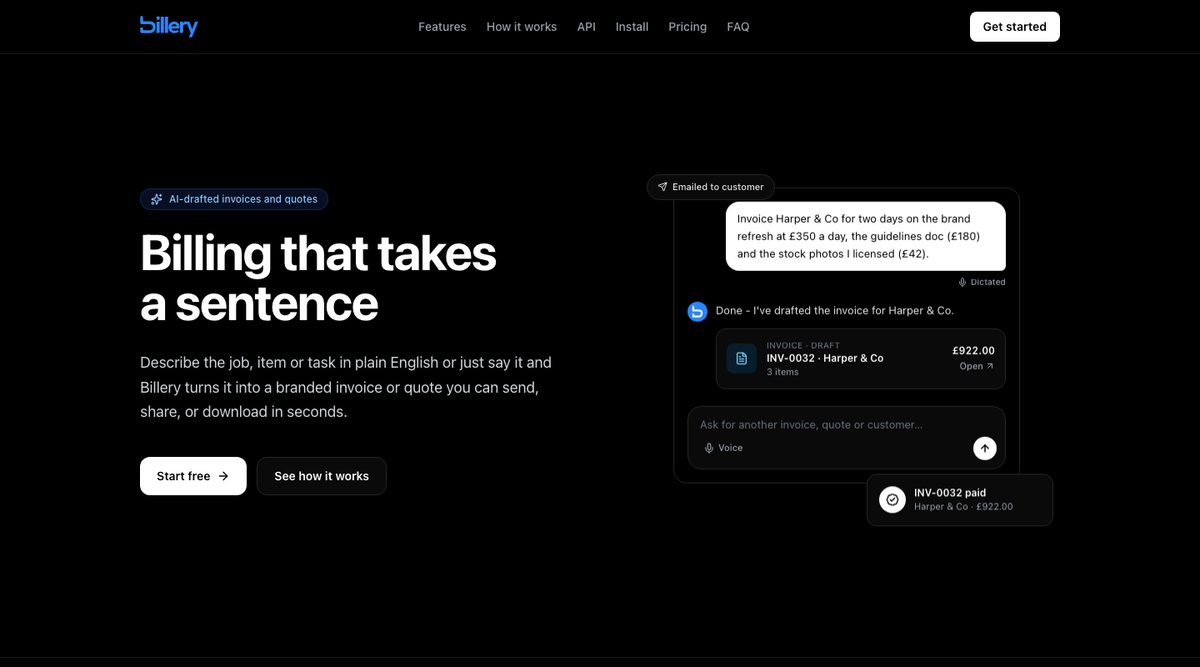
Task: Click the Billery logo
Action: [x=169, y=26]
